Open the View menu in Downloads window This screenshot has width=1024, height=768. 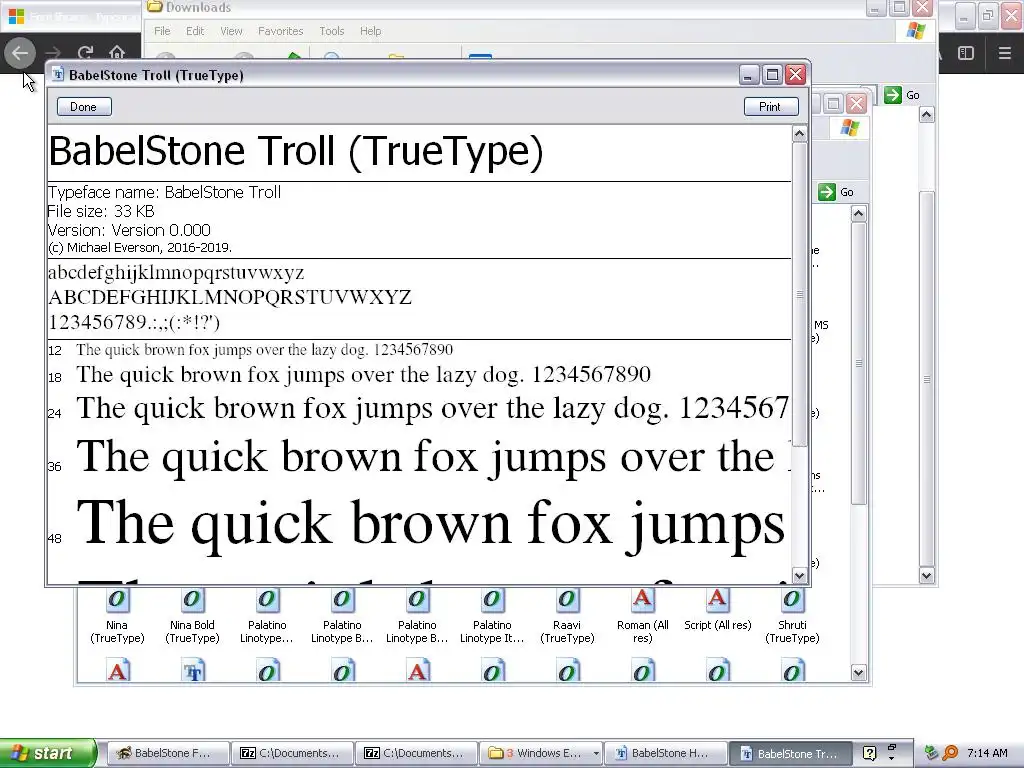(231, 31)
